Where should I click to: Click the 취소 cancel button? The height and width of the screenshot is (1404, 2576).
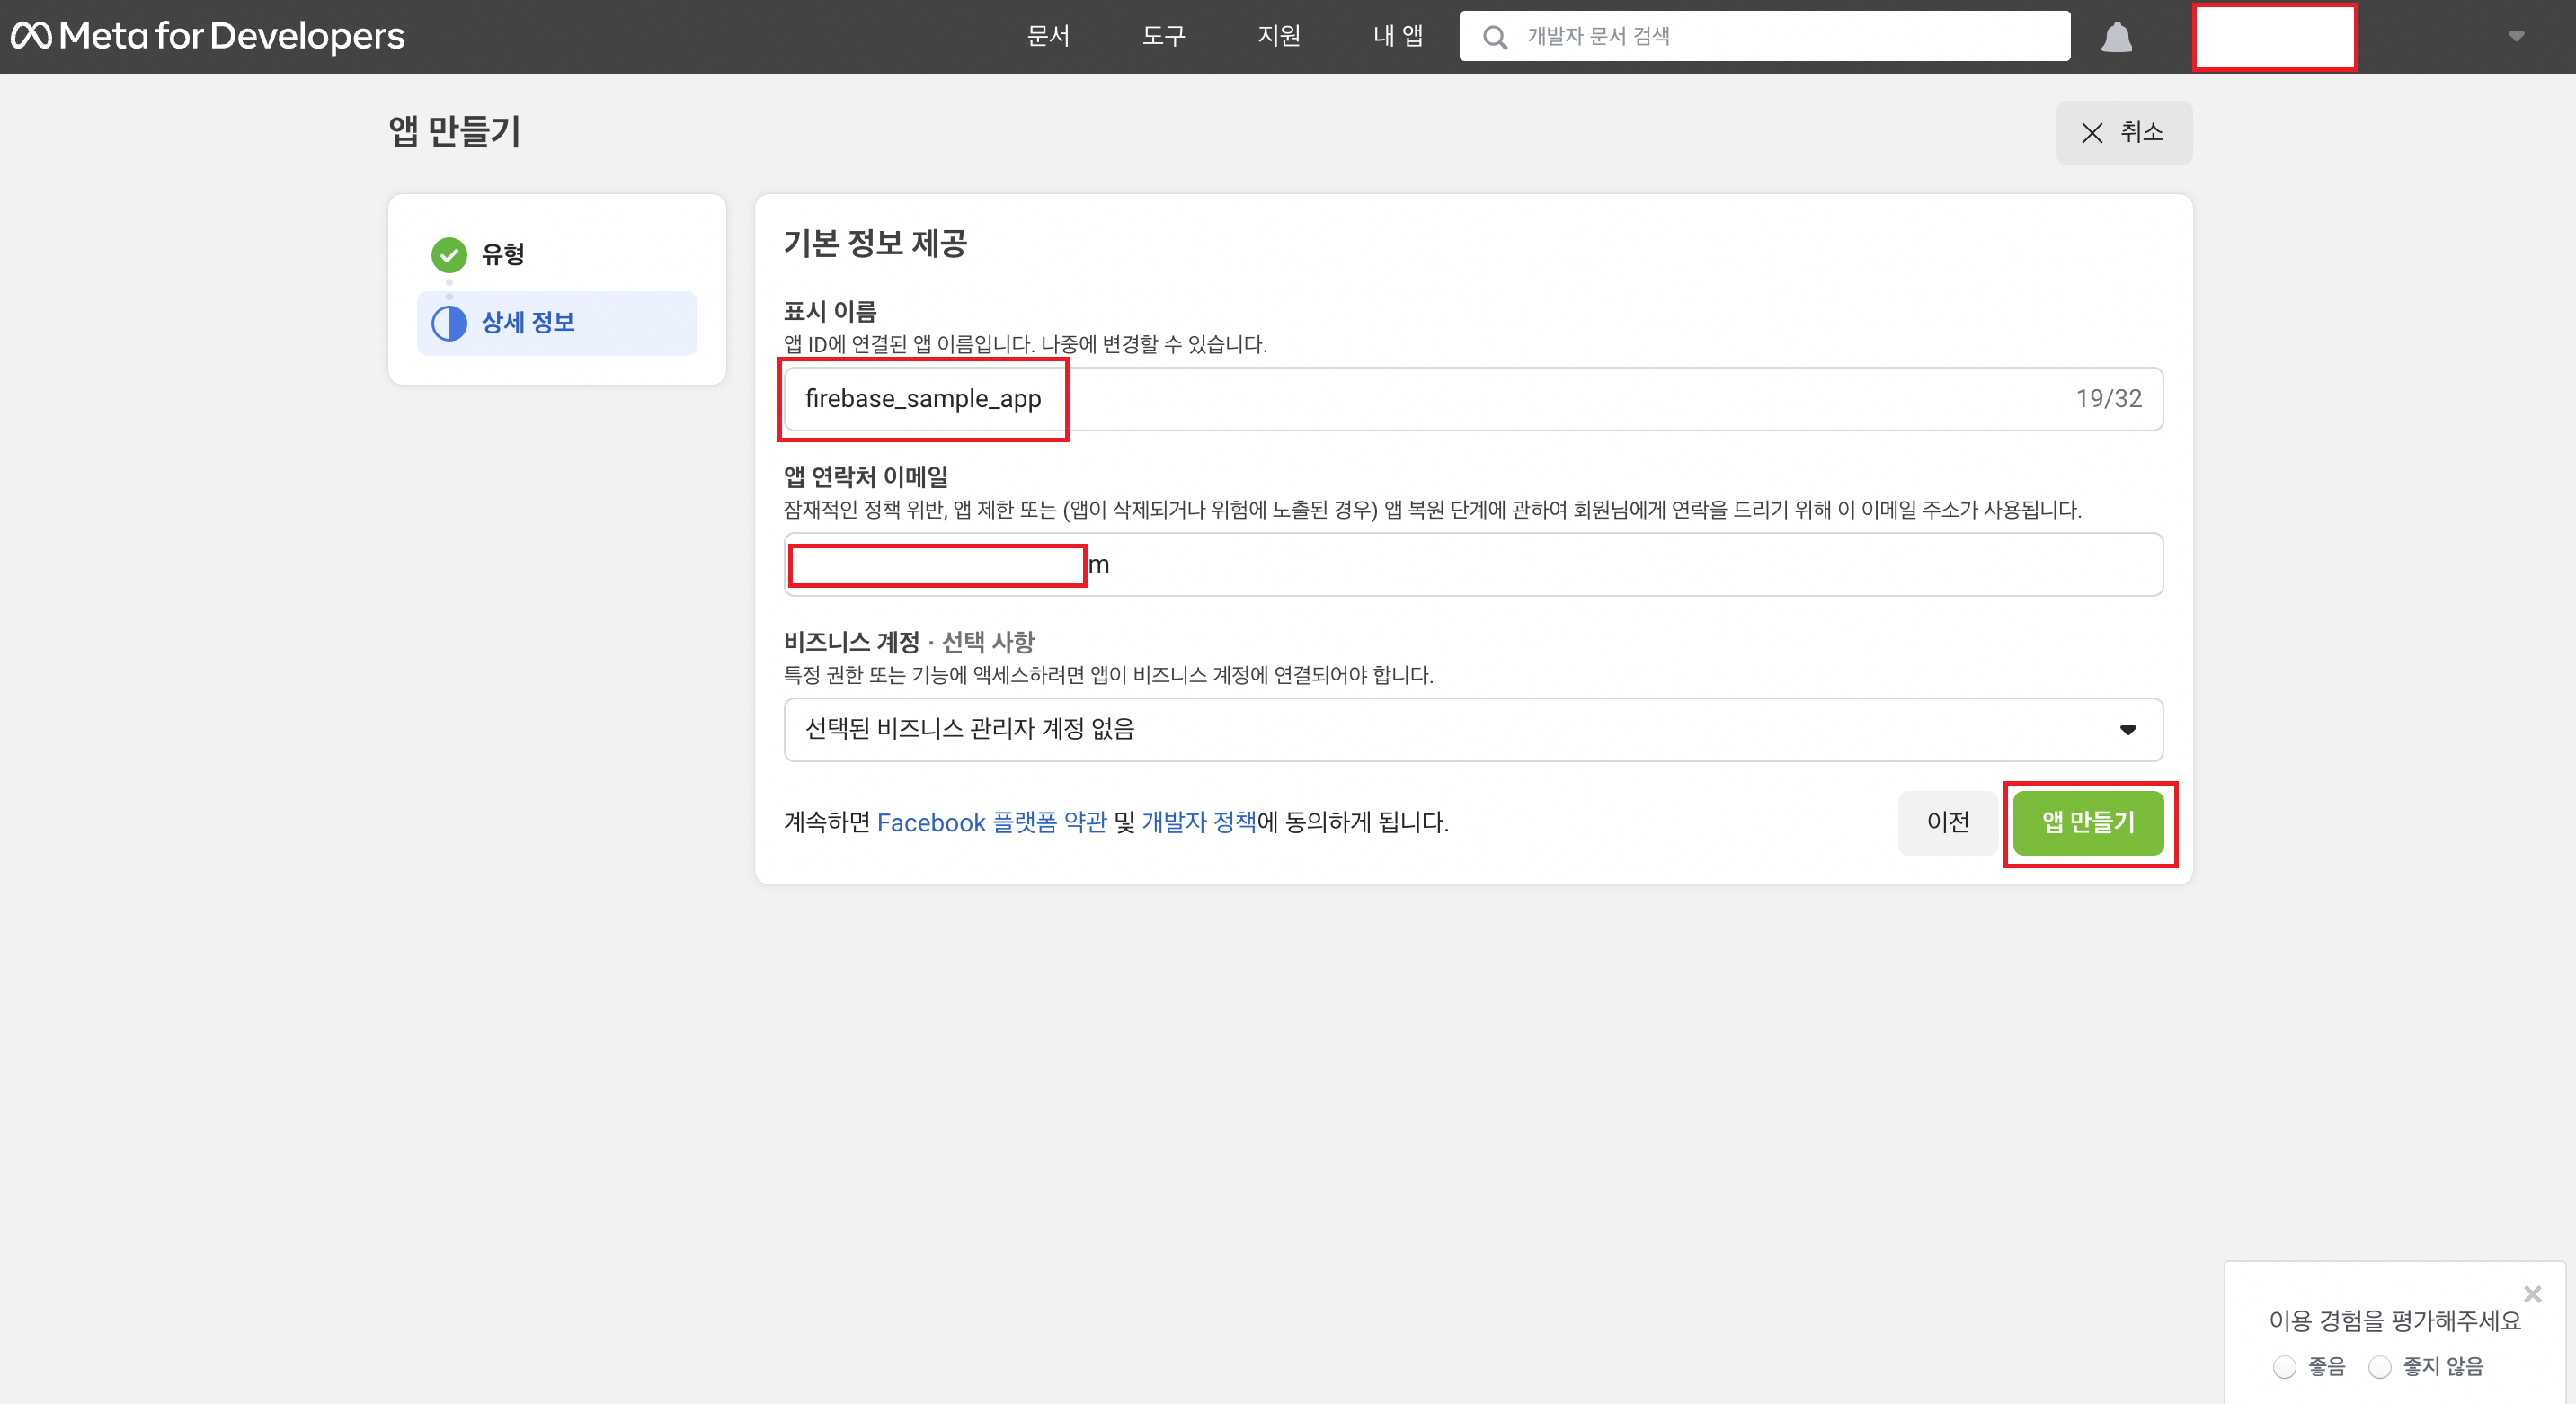coord(2123,133)
